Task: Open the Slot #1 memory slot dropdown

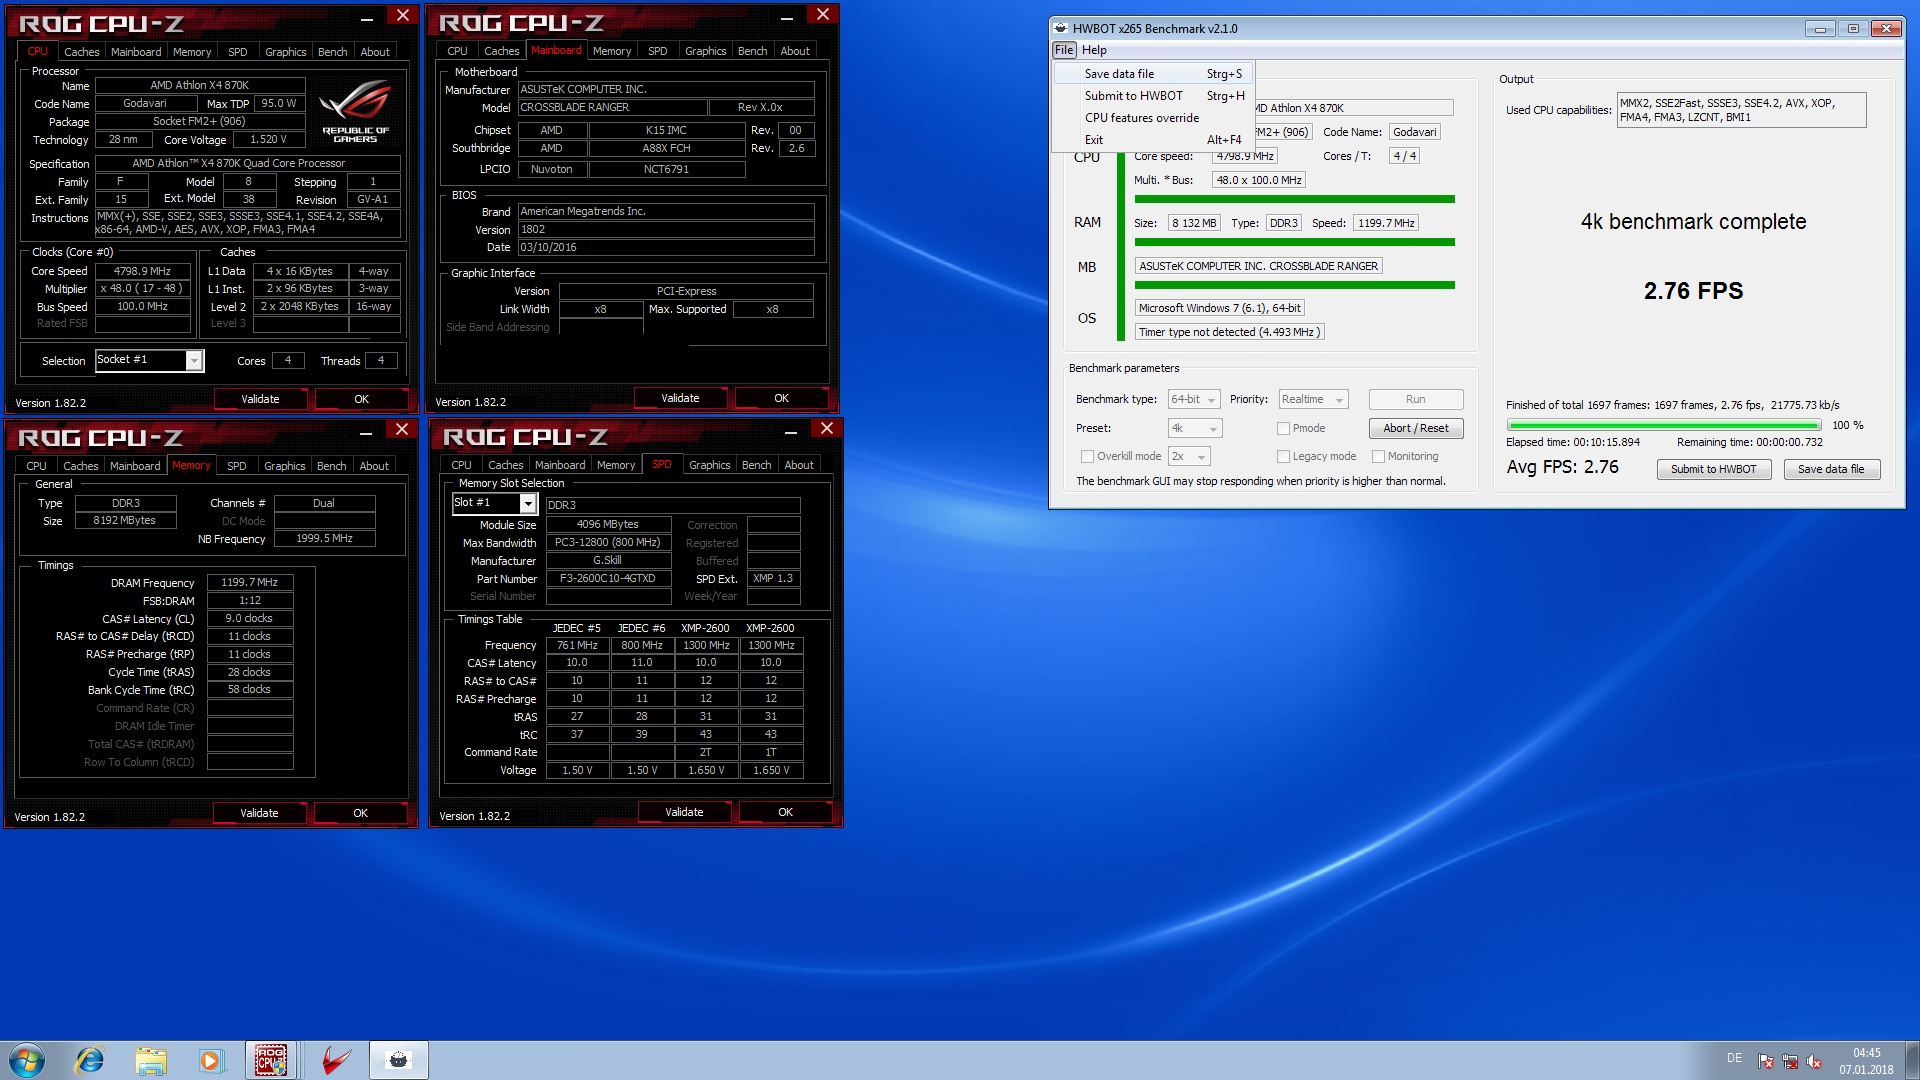Action: (x=494, y=503)
